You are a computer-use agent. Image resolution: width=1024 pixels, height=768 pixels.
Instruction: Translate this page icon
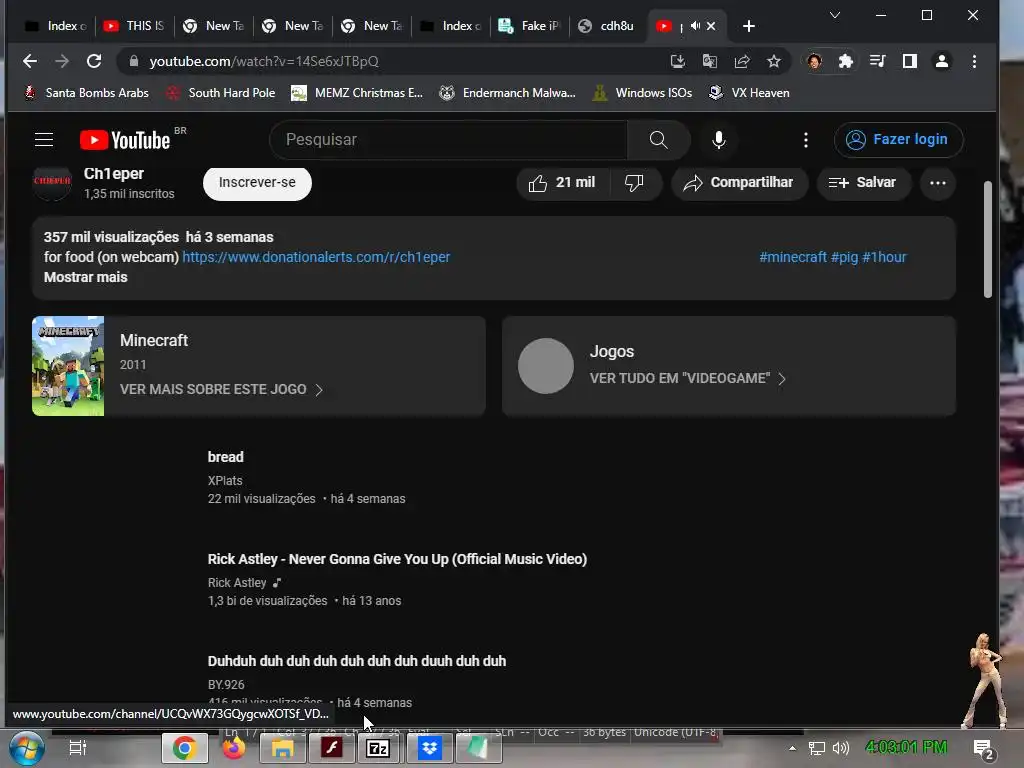pyautogui.click(x=710, y=61)
